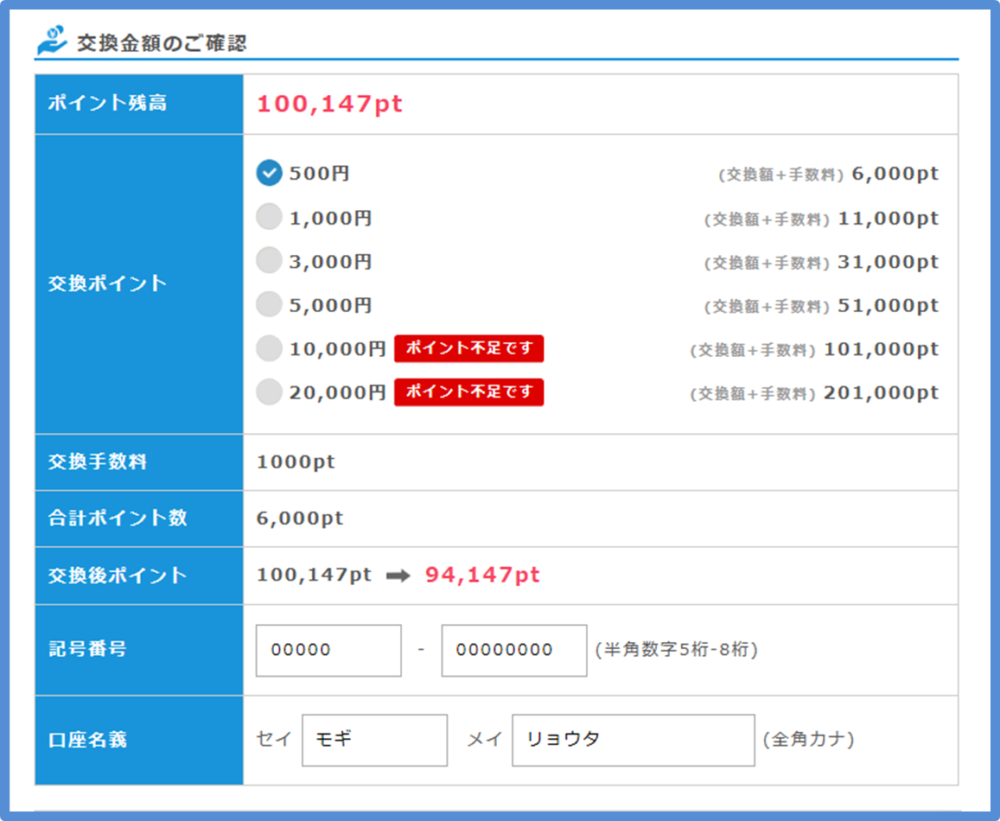Click the 交換後ポイント row label

(x=117, y=575)
